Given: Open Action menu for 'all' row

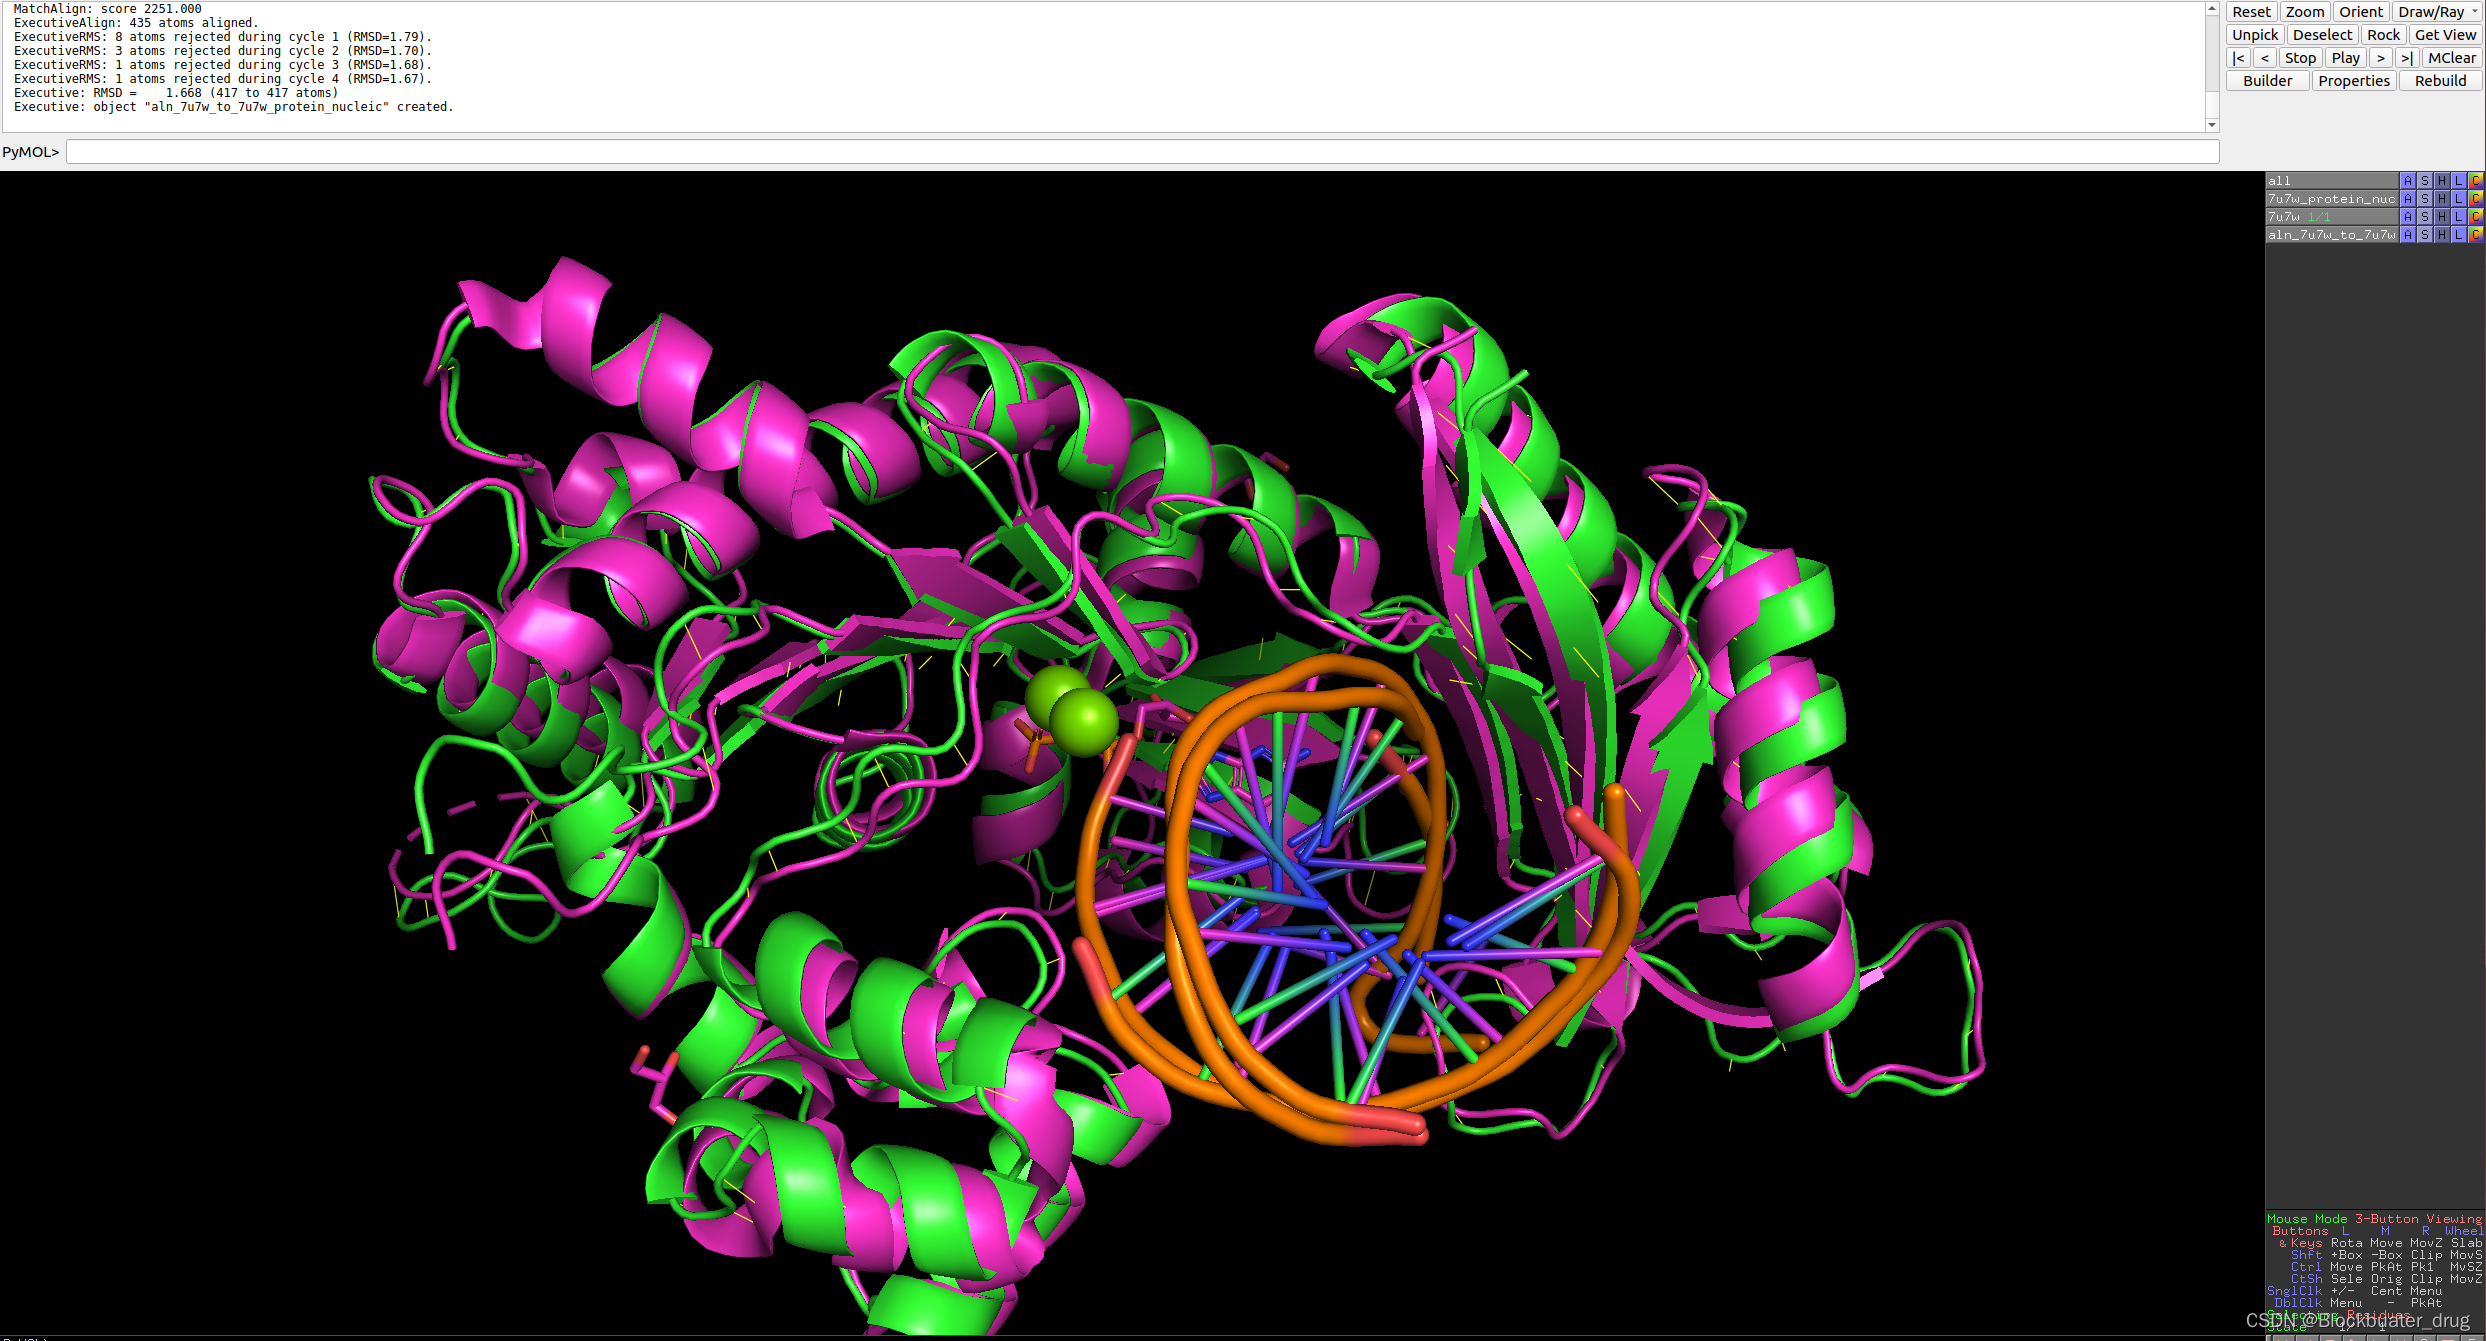Looking at the screenshot, I should pos(2408,181).
